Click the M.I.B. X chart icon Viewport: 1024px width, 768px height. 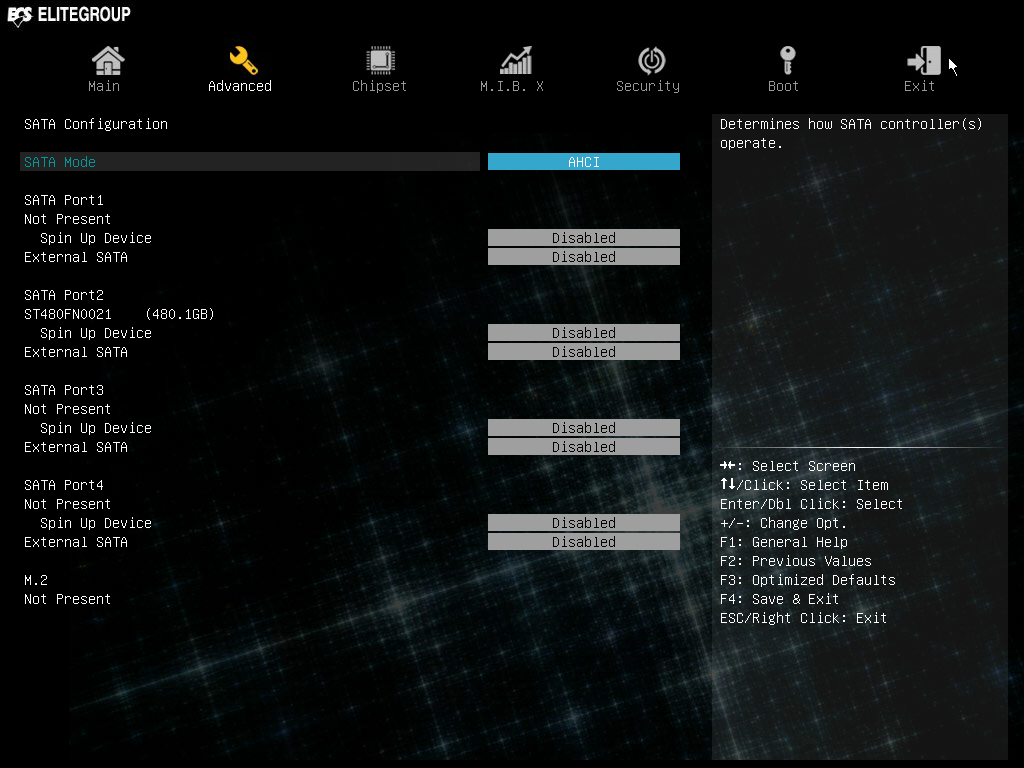[516, 60]
